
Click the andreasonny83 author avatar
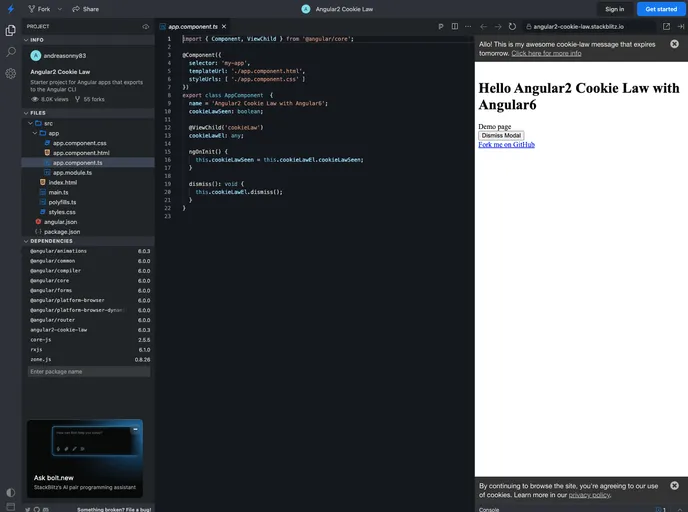(x=36, y=55)
